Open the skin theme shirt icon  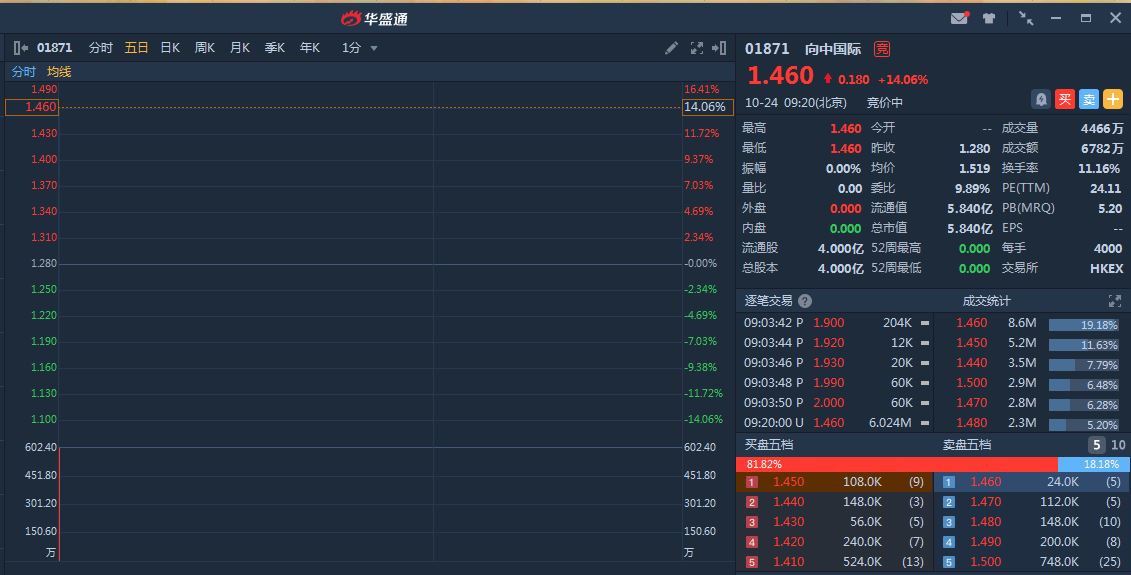pos(989,18)
